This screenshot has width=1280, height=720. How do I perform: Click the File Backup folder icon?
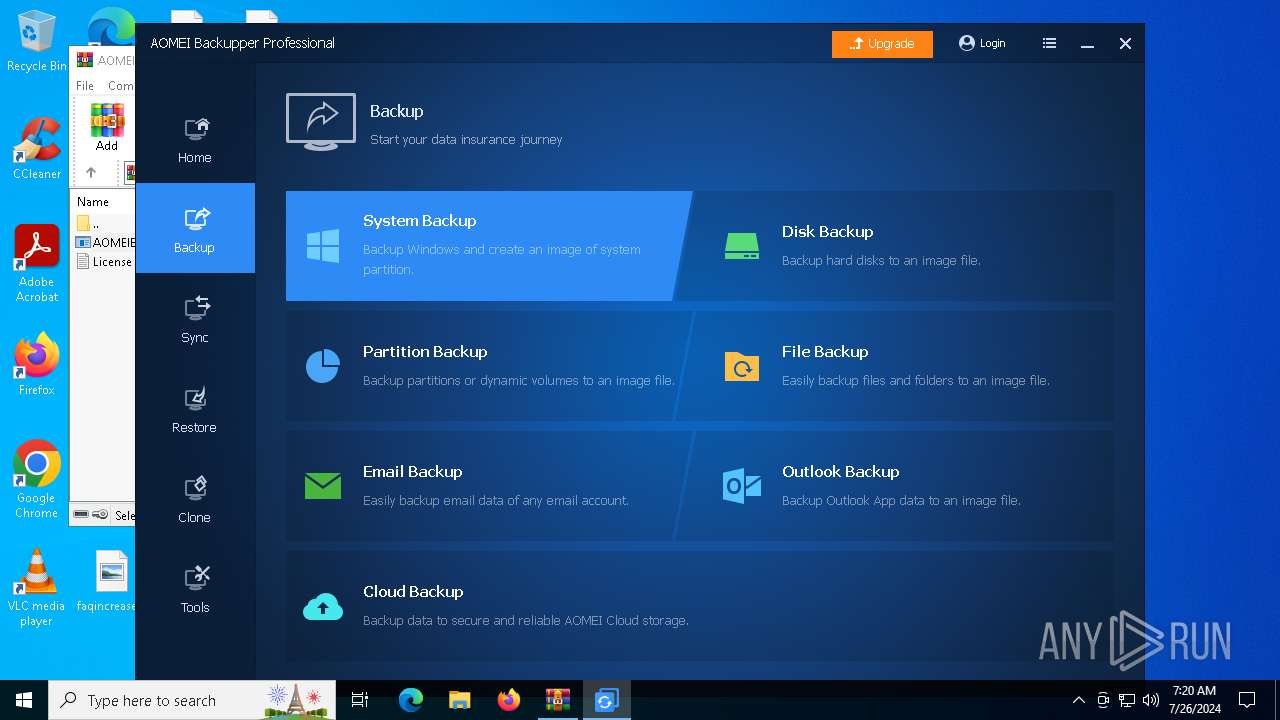coord(742,367)
